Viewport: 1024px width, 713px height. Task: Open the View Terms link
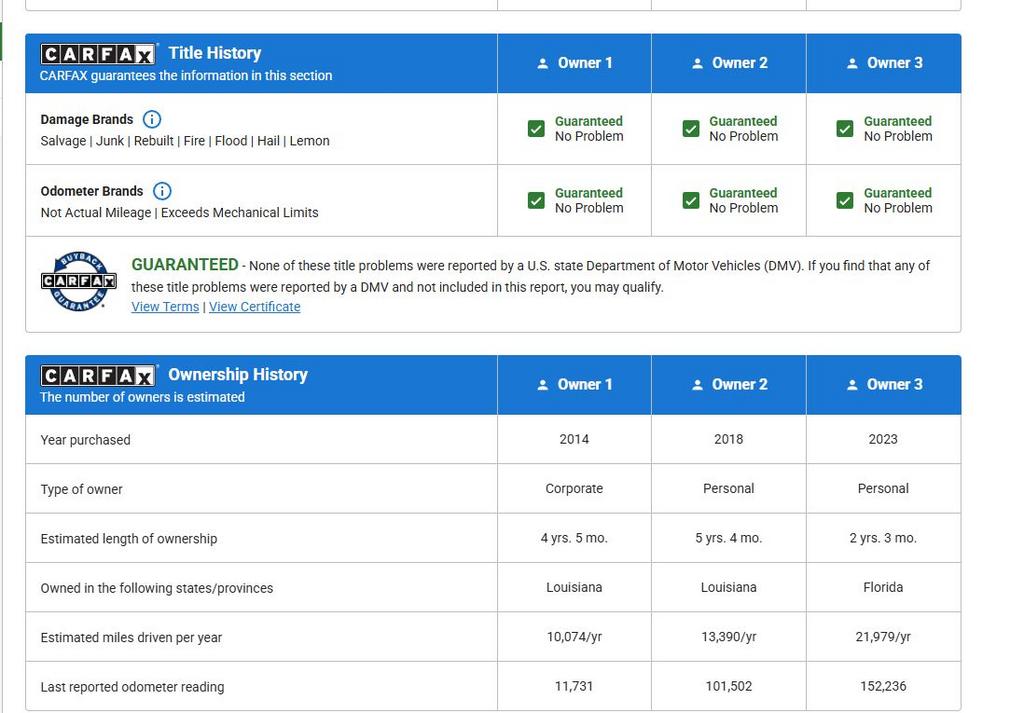pos(165,307)
